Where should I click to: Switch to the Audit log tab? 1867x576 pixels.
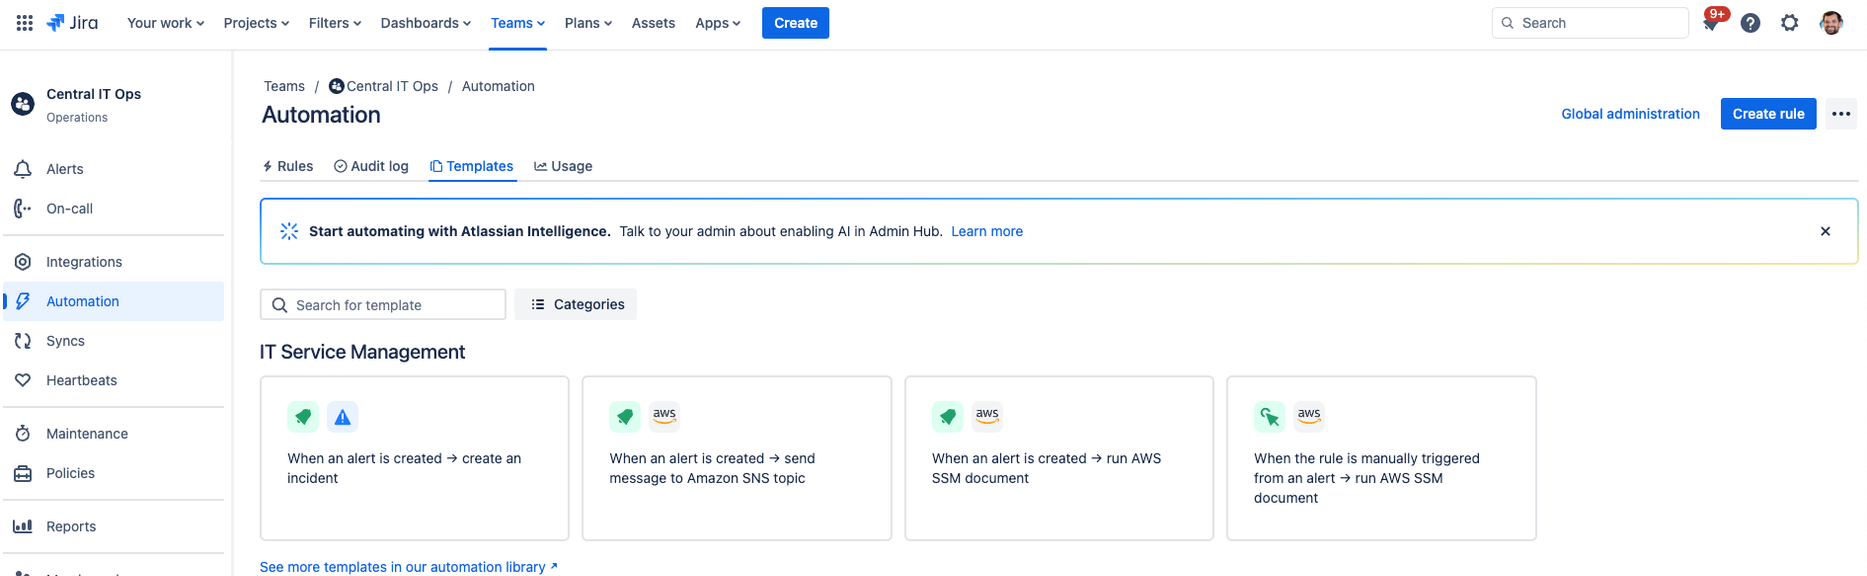pos(371,166)
